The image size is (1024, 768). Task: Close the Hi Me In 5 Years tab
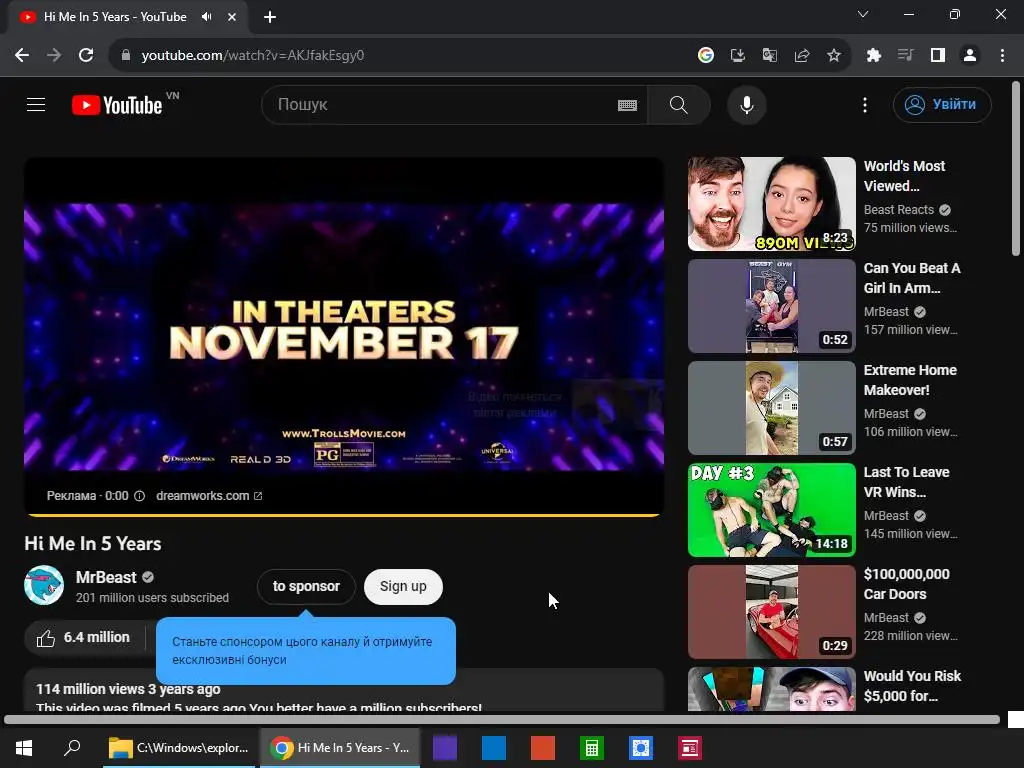(232, 17)
